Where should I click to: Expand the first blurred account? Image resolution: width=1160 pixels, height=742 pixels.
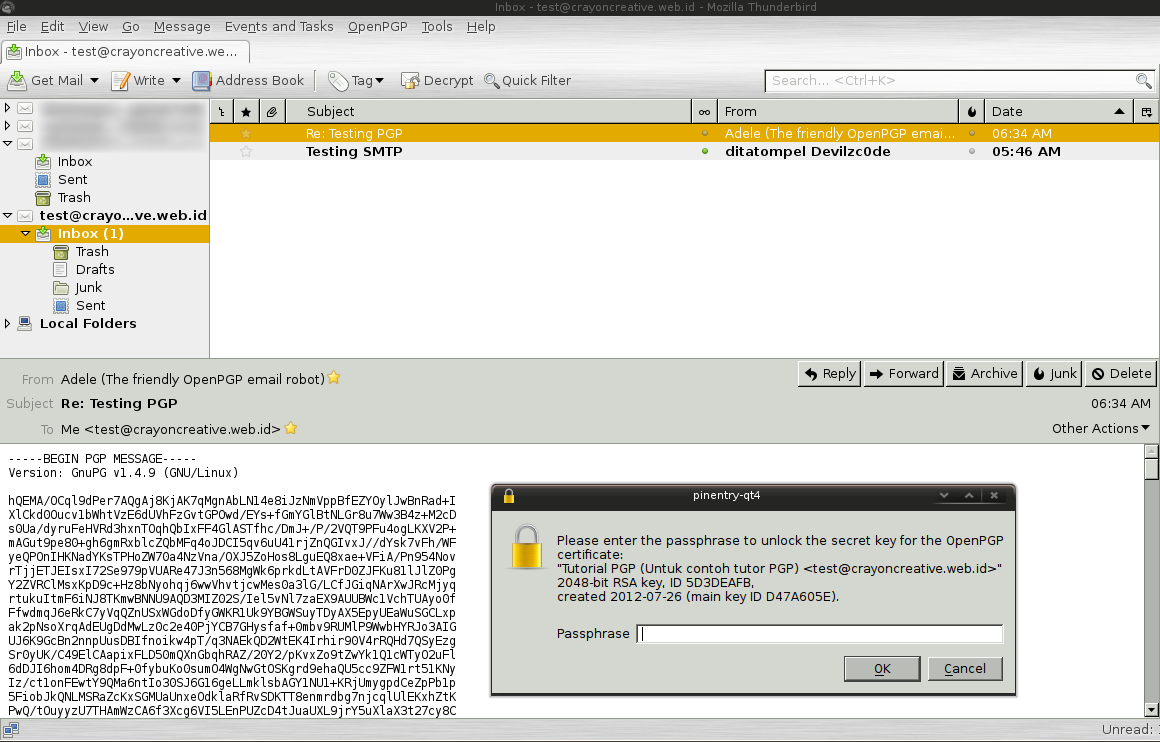click(x=7, y=108)
